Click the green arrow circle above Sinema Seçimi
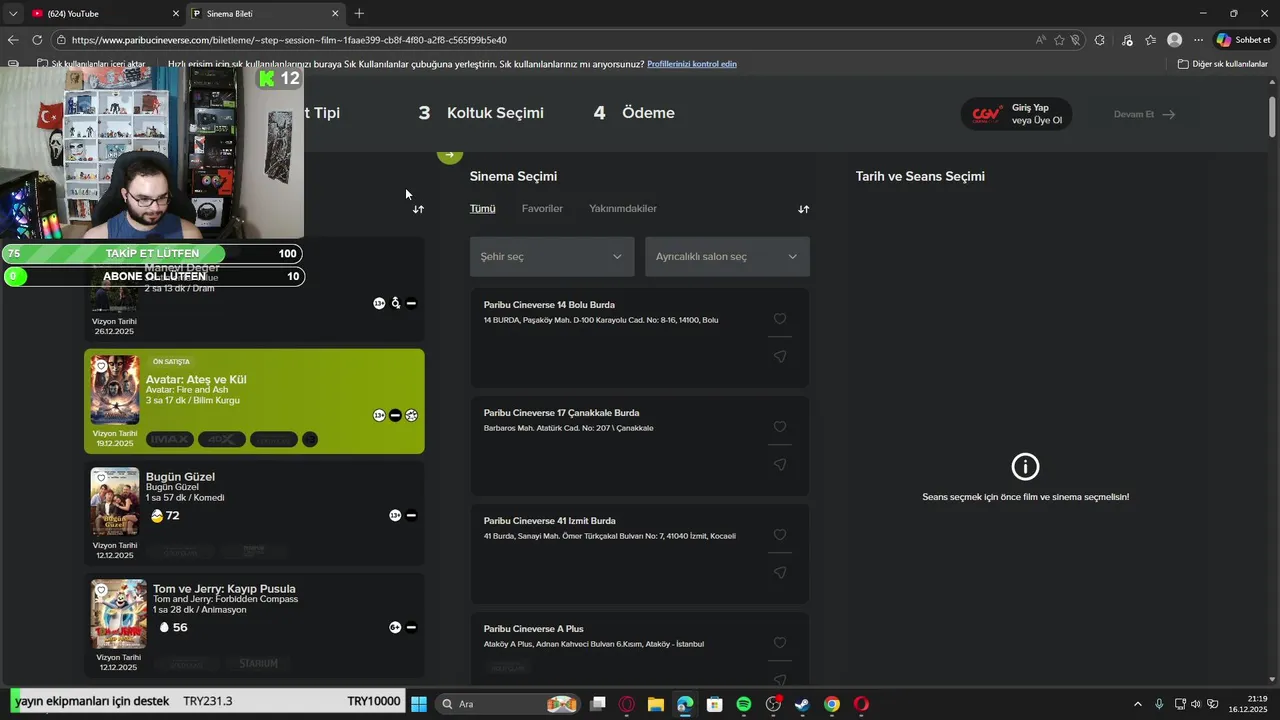The width and height of the screenshot is (1280, 720). [450, 155]
